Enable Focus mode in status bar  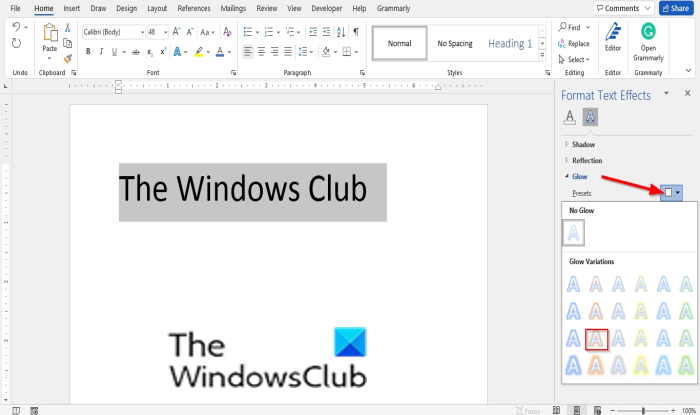[528, 411]
